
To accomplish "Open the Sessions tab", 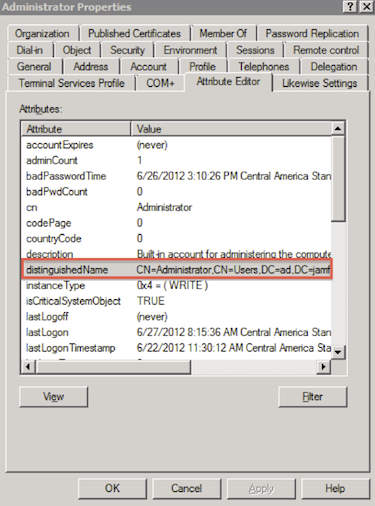I will point(255,50).
